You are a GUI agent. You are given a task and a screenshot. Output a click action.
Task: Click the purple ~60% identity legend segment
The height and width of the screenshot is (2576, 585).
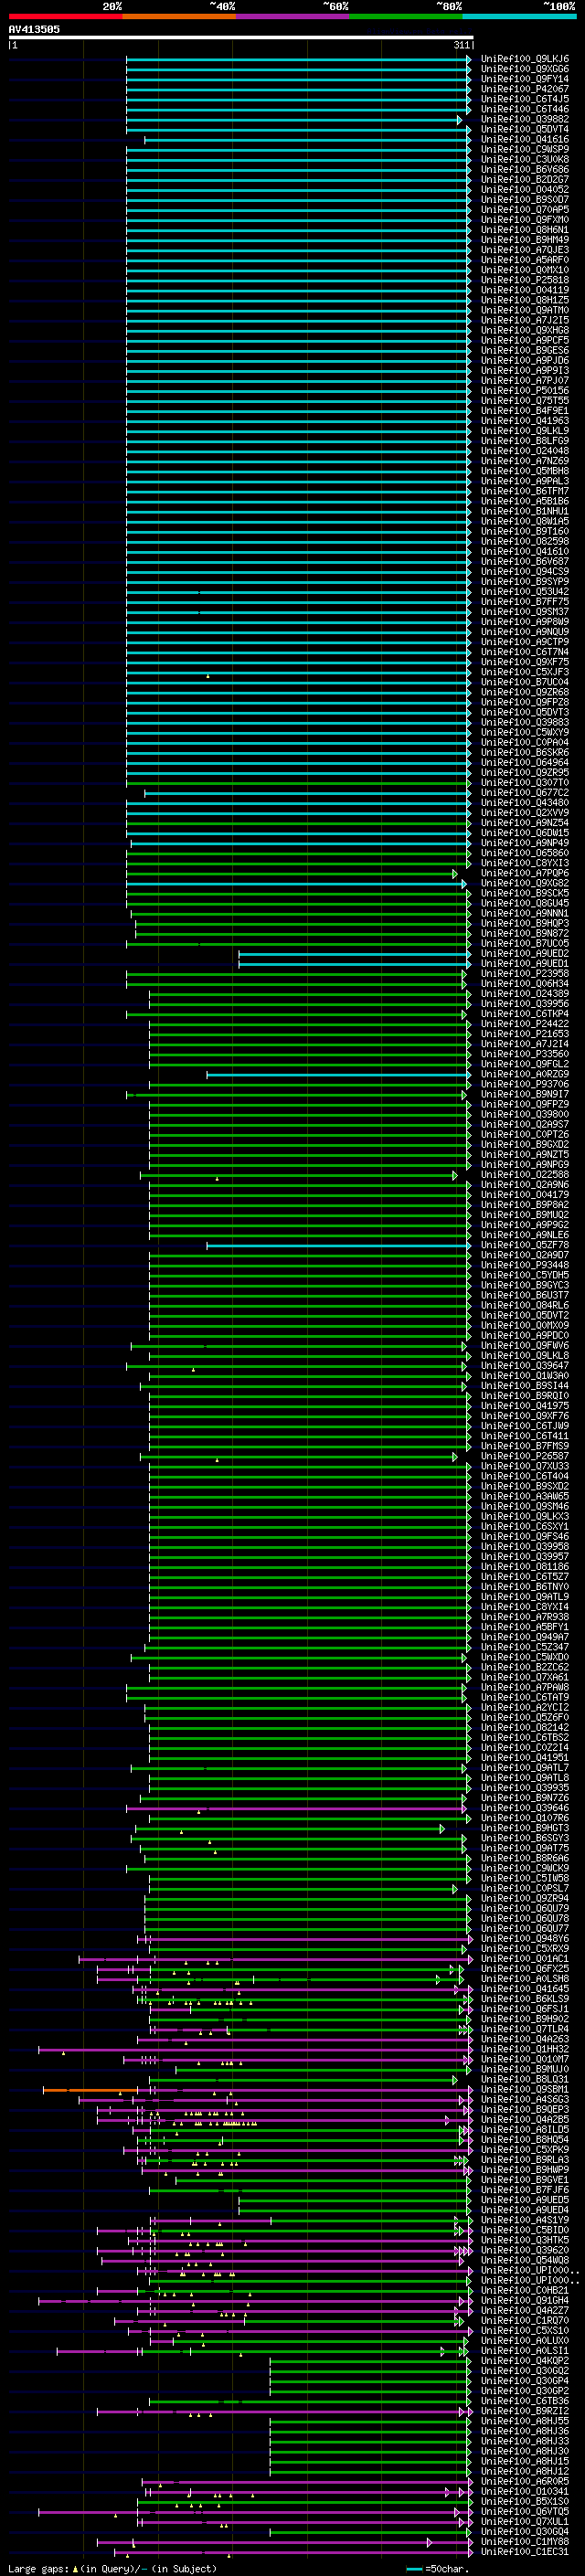292,16
